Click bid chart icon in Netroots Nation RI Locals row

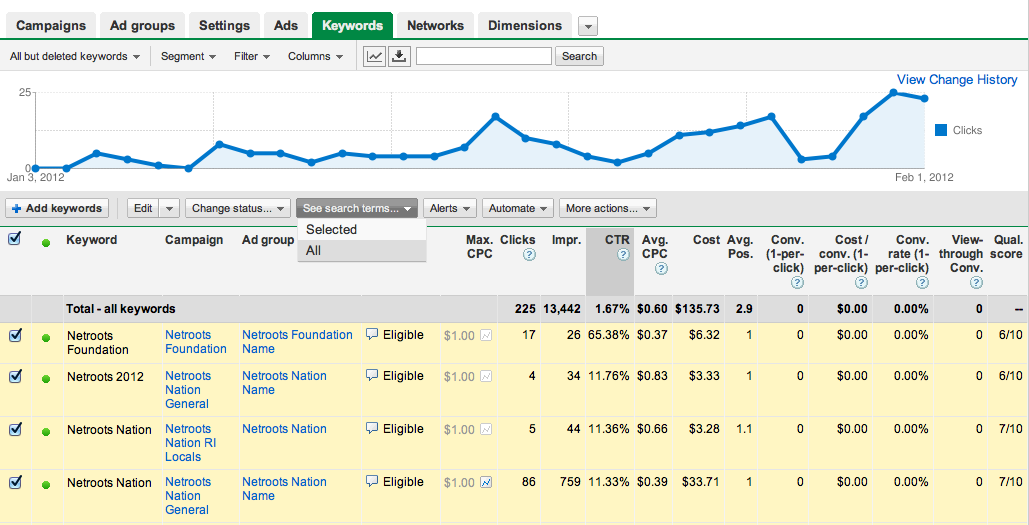(486, 429)
